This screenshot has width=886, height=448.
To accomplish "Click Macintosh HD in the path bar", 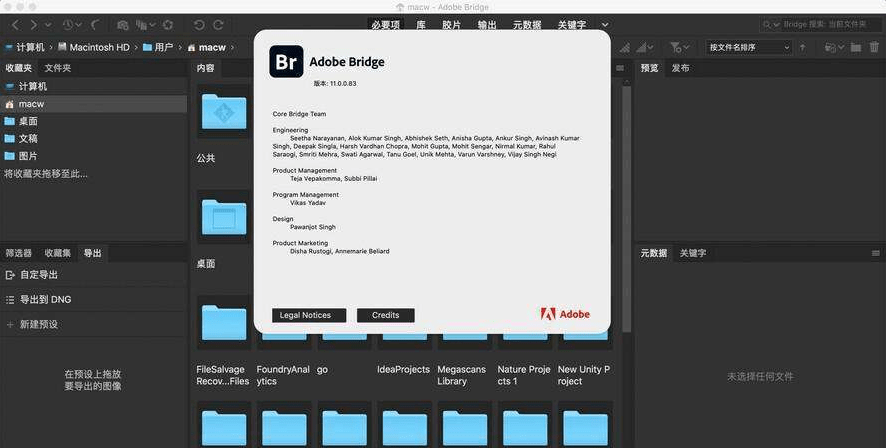I will pyautogui.click(x=94, y=47).
